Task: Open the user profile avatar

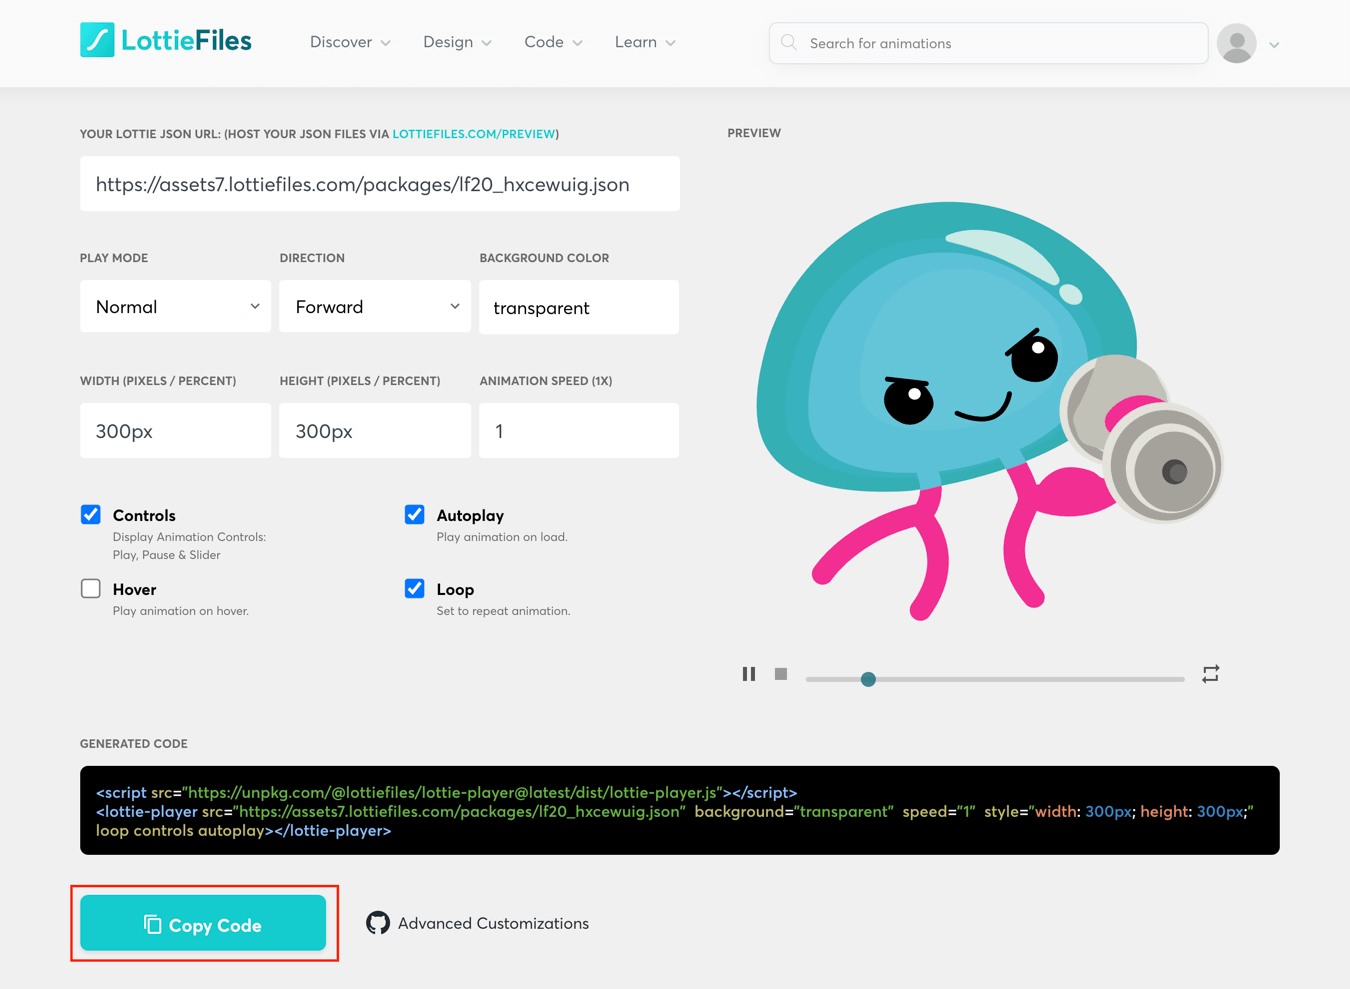Action: [x=1237, y=43]
